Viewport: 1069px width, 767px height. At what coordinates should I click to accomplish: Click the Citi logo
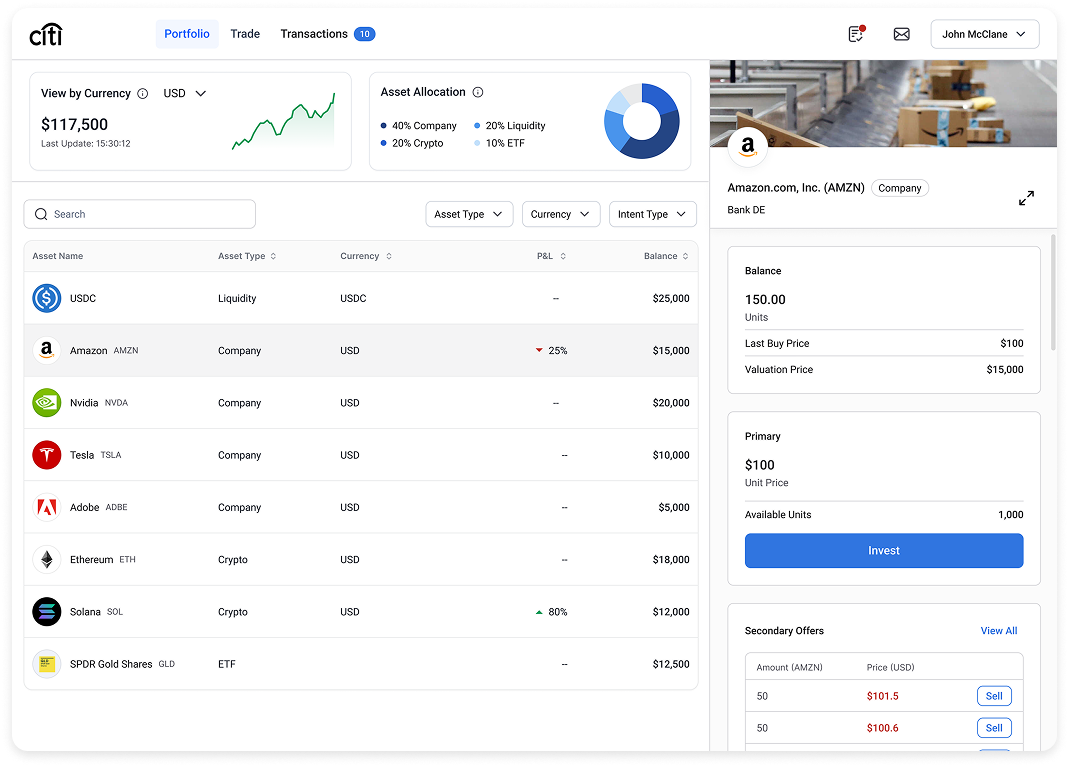[46, 33]
